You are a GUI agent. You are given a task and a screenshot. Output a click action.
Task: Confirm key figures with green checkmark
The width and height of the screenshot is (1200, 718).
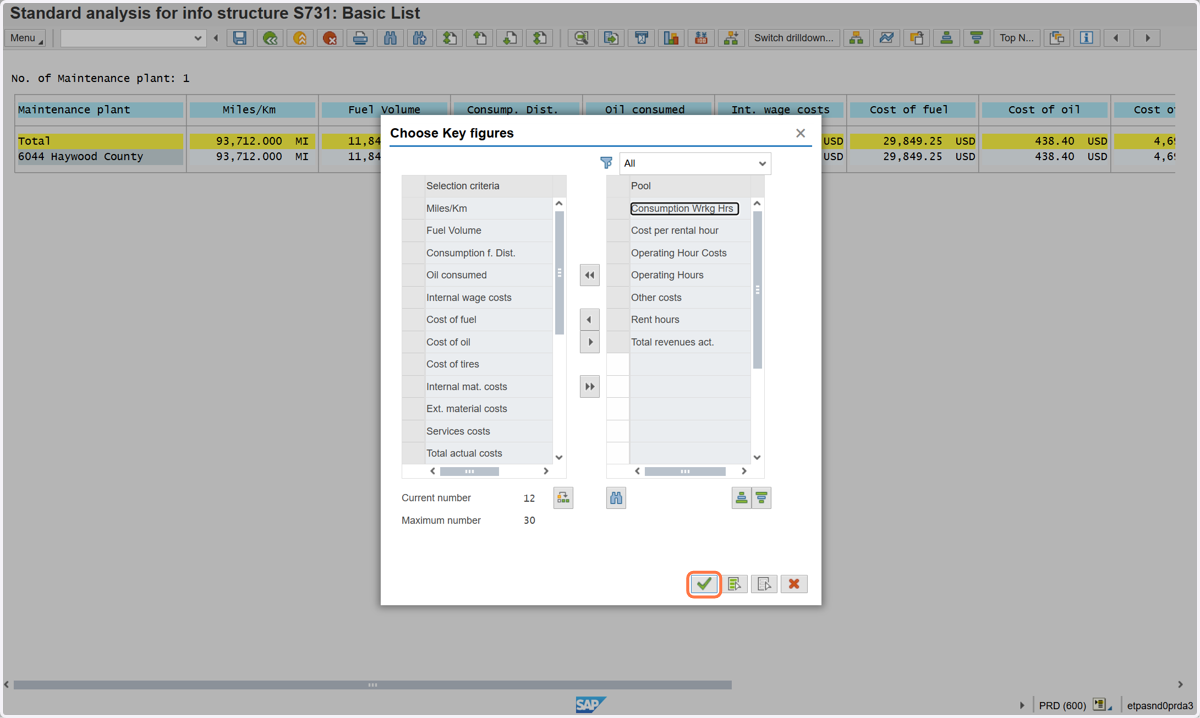click(x=705, y=584)
